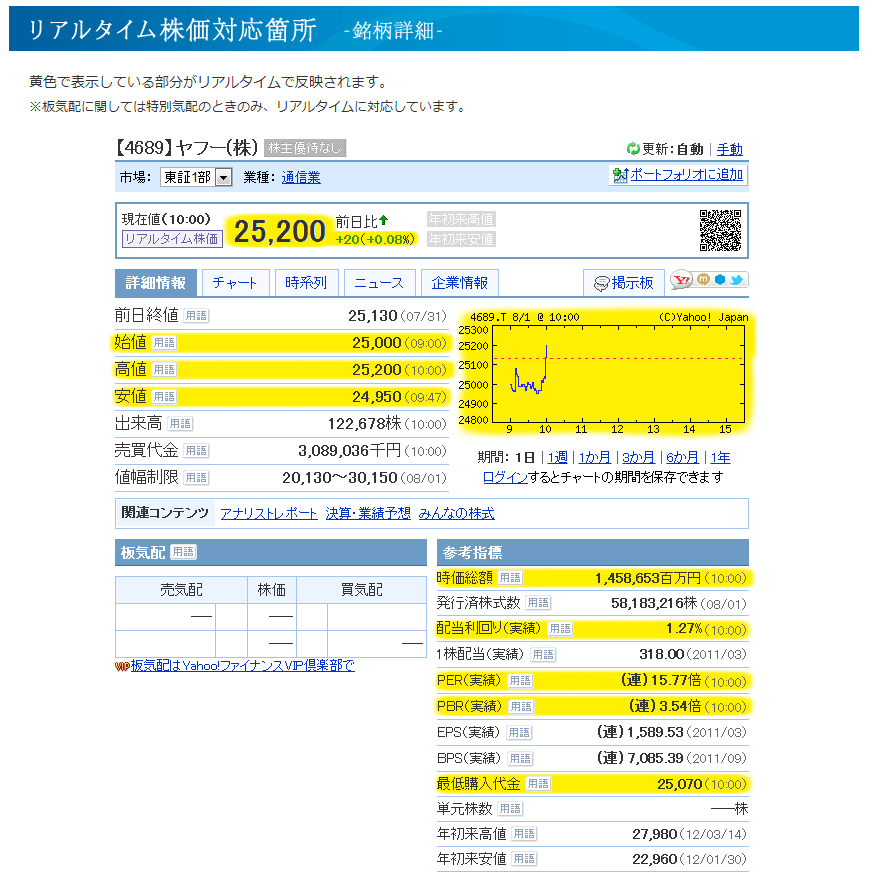Open the みんなの株式 link
Screen dimensions: 873x885
[x=457, y=514]
